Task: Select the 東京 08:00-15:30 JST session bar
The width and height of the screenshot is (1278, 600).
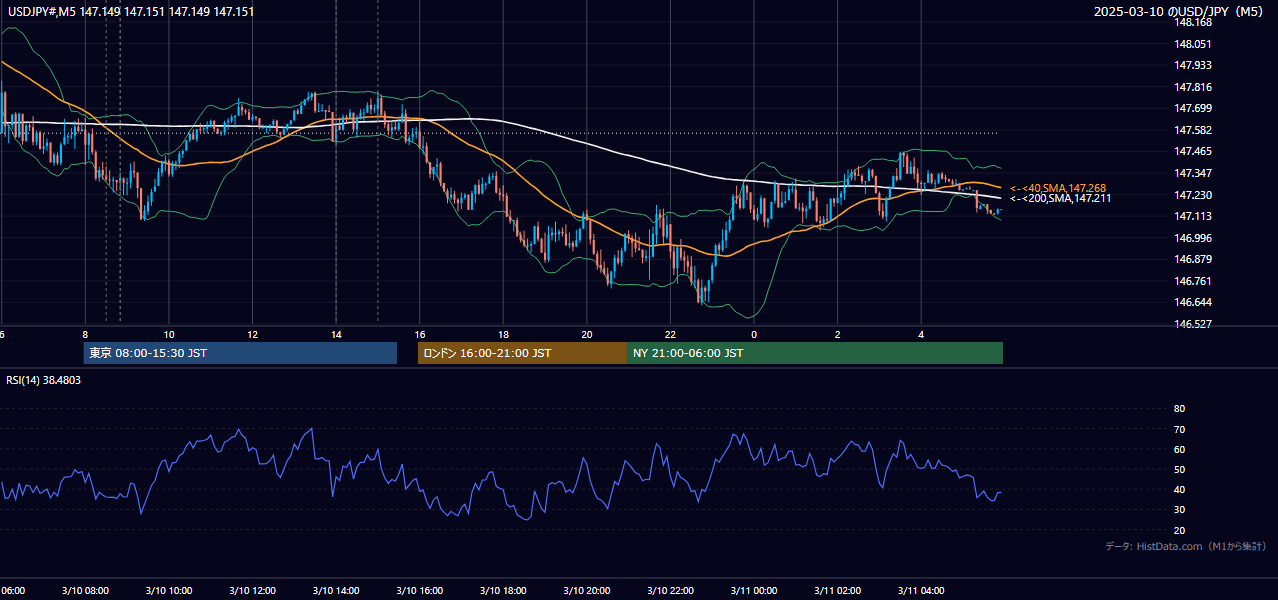Action: point(240,353)
